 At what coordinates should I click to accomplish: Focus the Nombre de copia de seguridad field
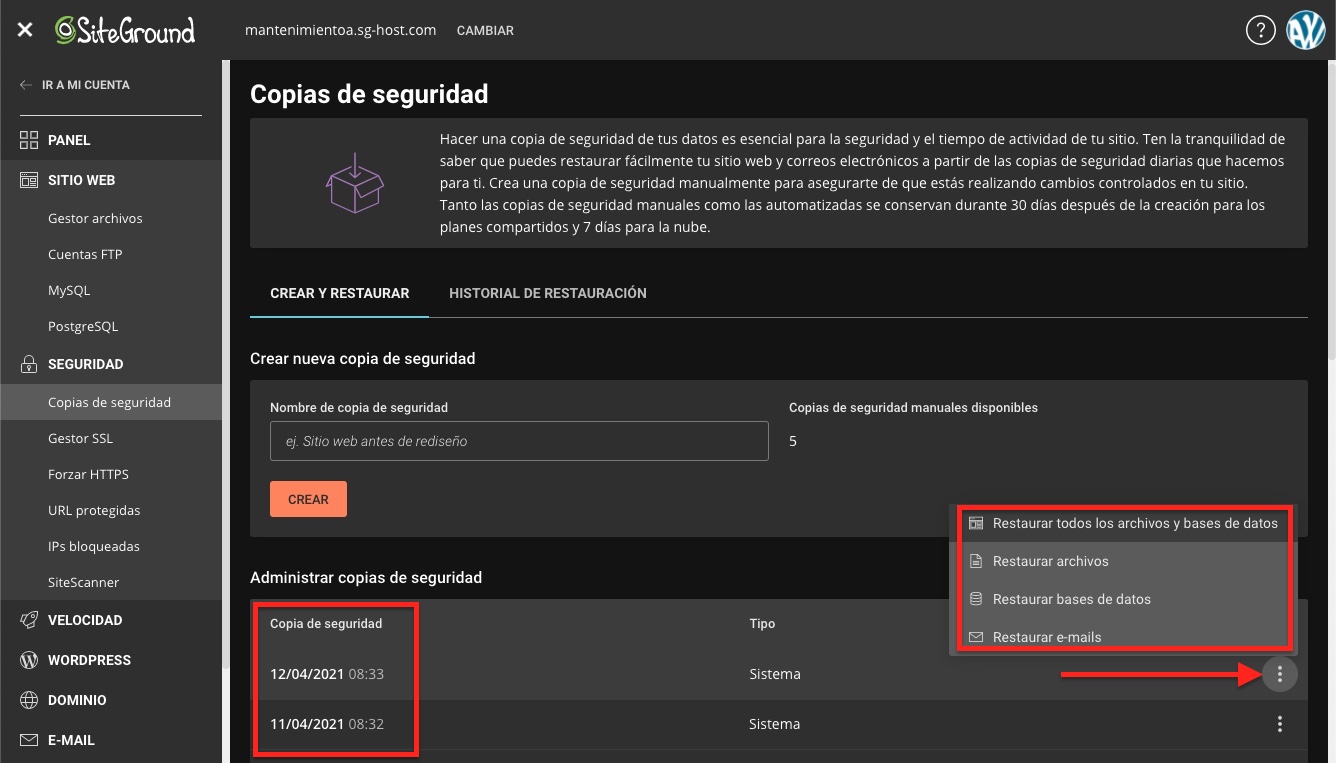[519, 441]
